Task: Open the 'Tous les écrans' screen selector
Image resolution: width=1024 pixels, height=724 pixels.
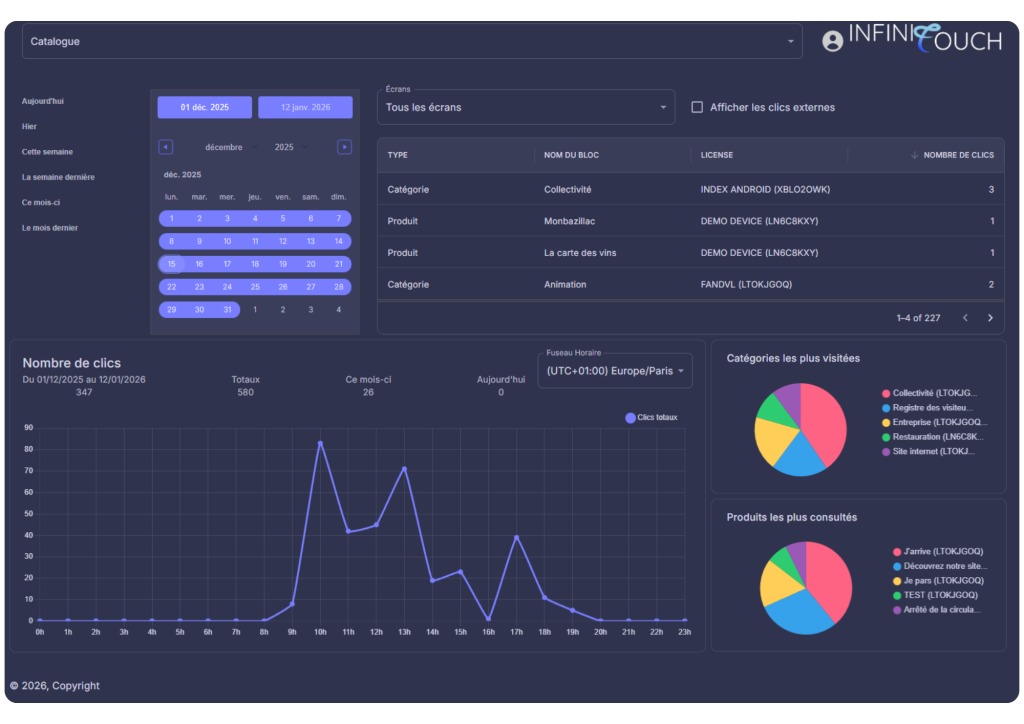Action: pyautogui.click(x=526, y=106)
